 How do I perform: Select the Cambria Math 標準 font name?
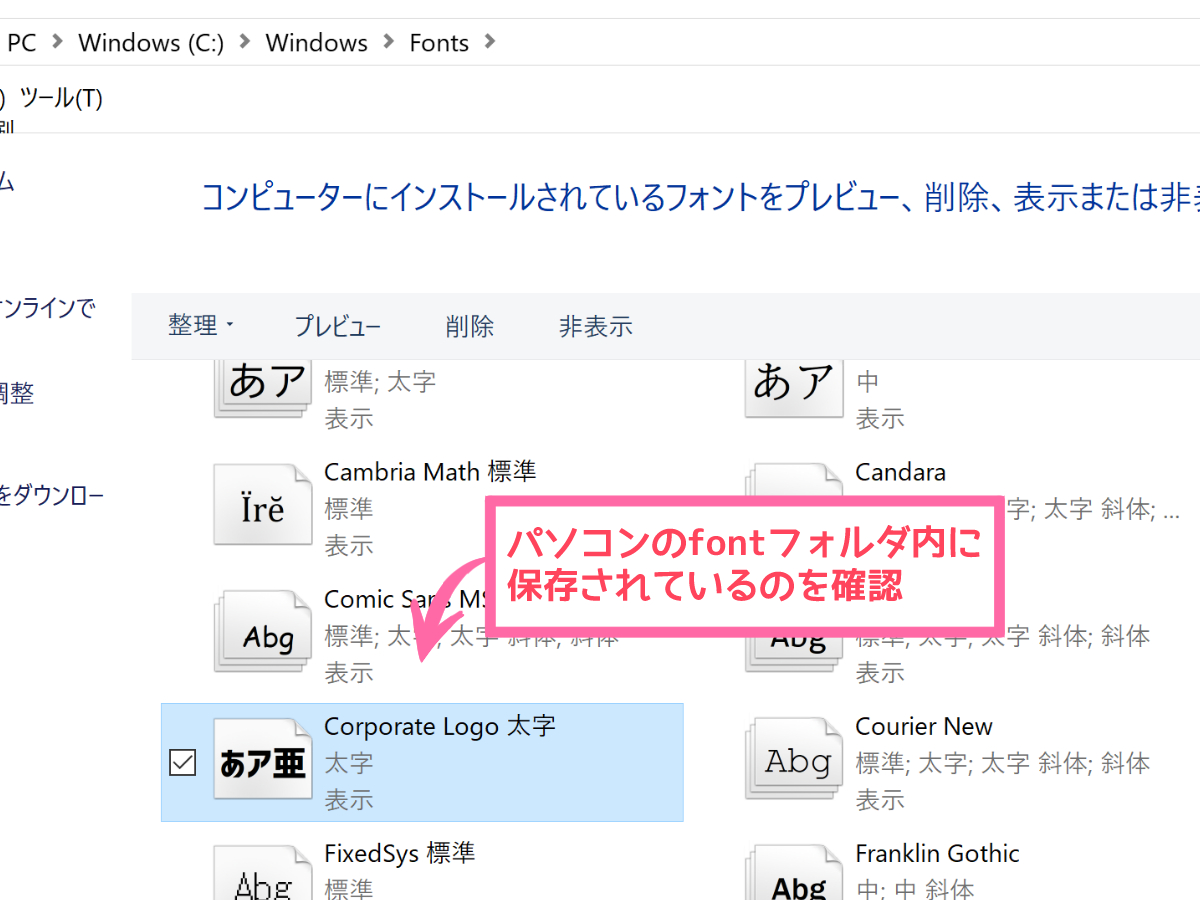(430, 471)
